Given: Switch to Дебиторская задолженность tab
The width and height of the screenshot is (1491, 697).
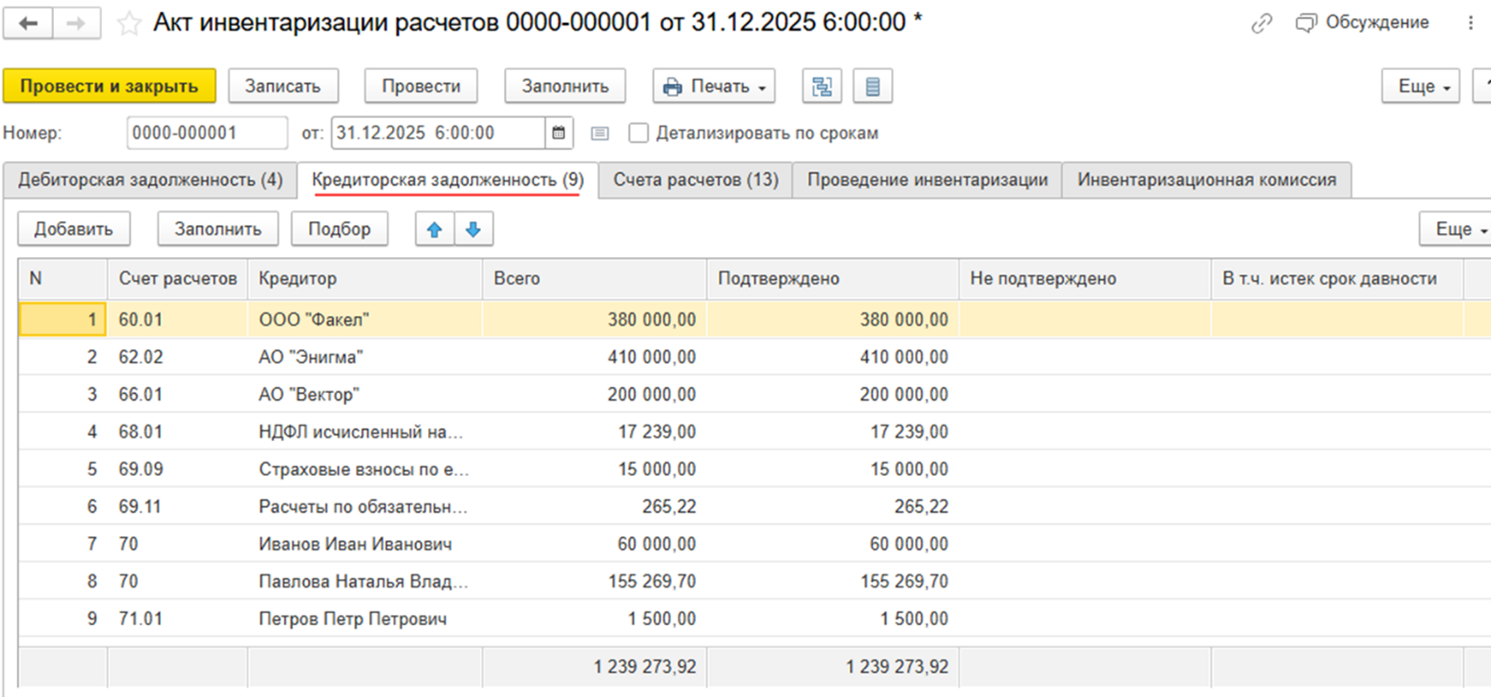Looking at the screenshot, I should coord(150,180).
